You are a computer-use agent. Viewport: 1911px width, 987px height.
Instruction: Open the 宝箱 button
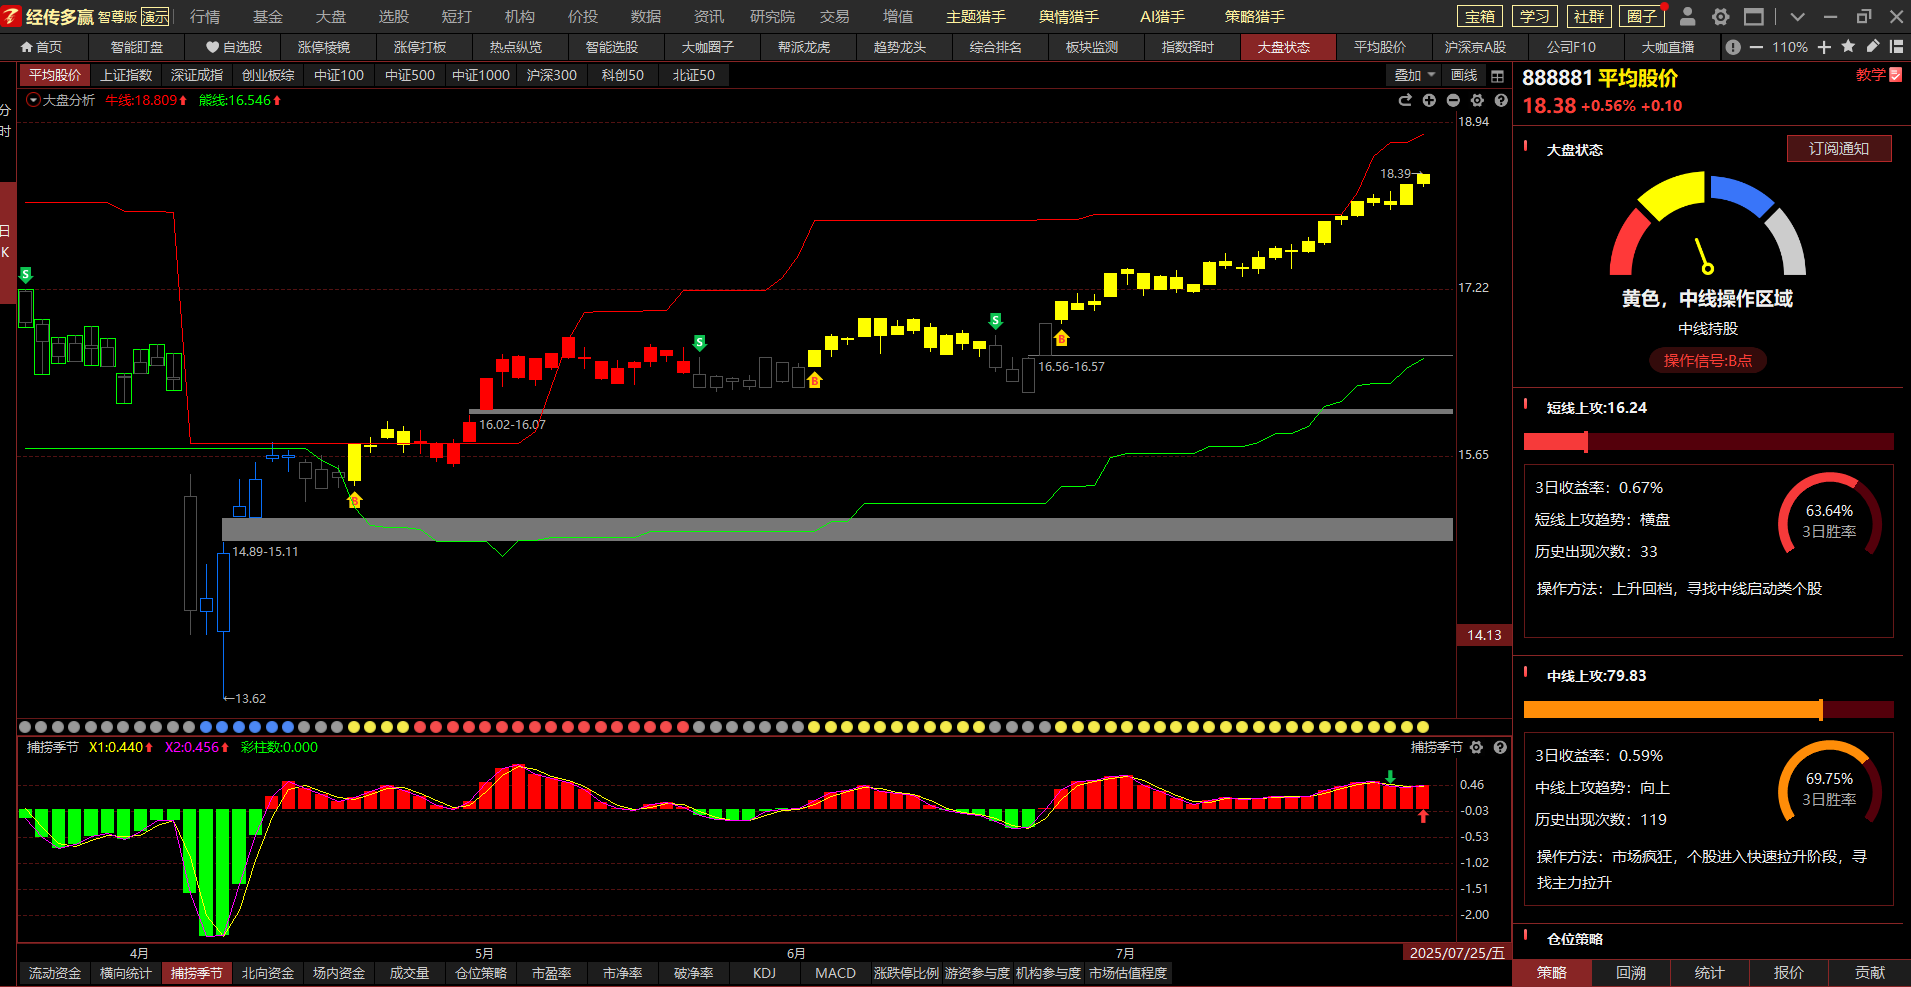click(x=1480, y=16)
